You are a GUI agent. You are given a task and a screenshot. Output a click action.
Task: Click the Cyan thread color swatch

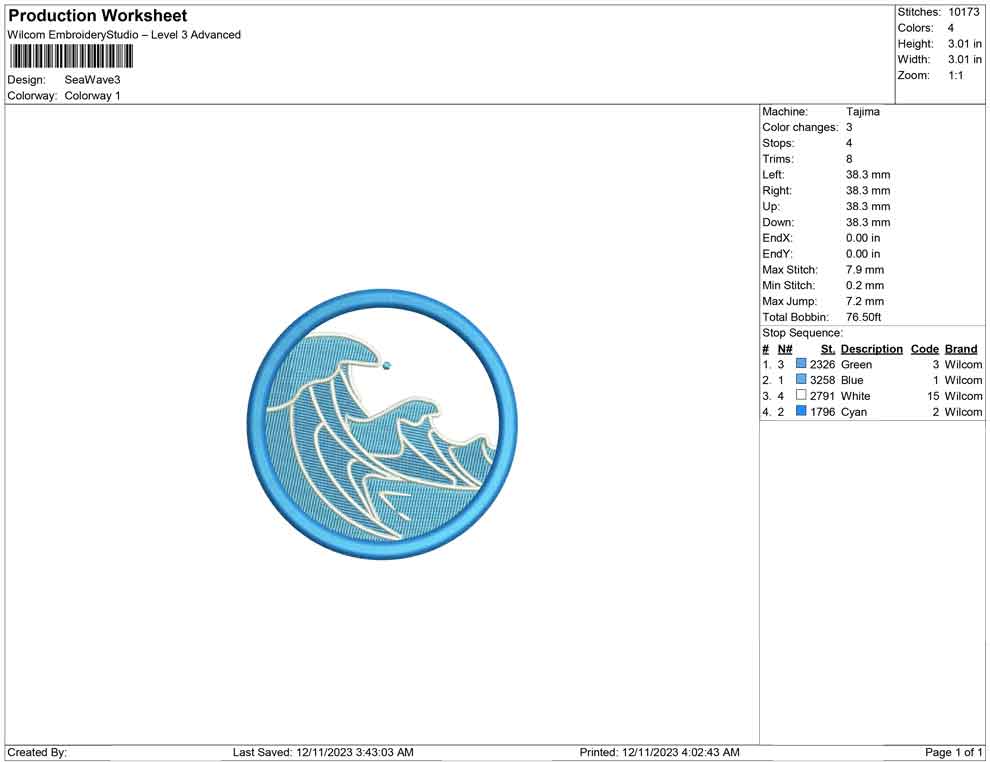click(x=801, y=412)
